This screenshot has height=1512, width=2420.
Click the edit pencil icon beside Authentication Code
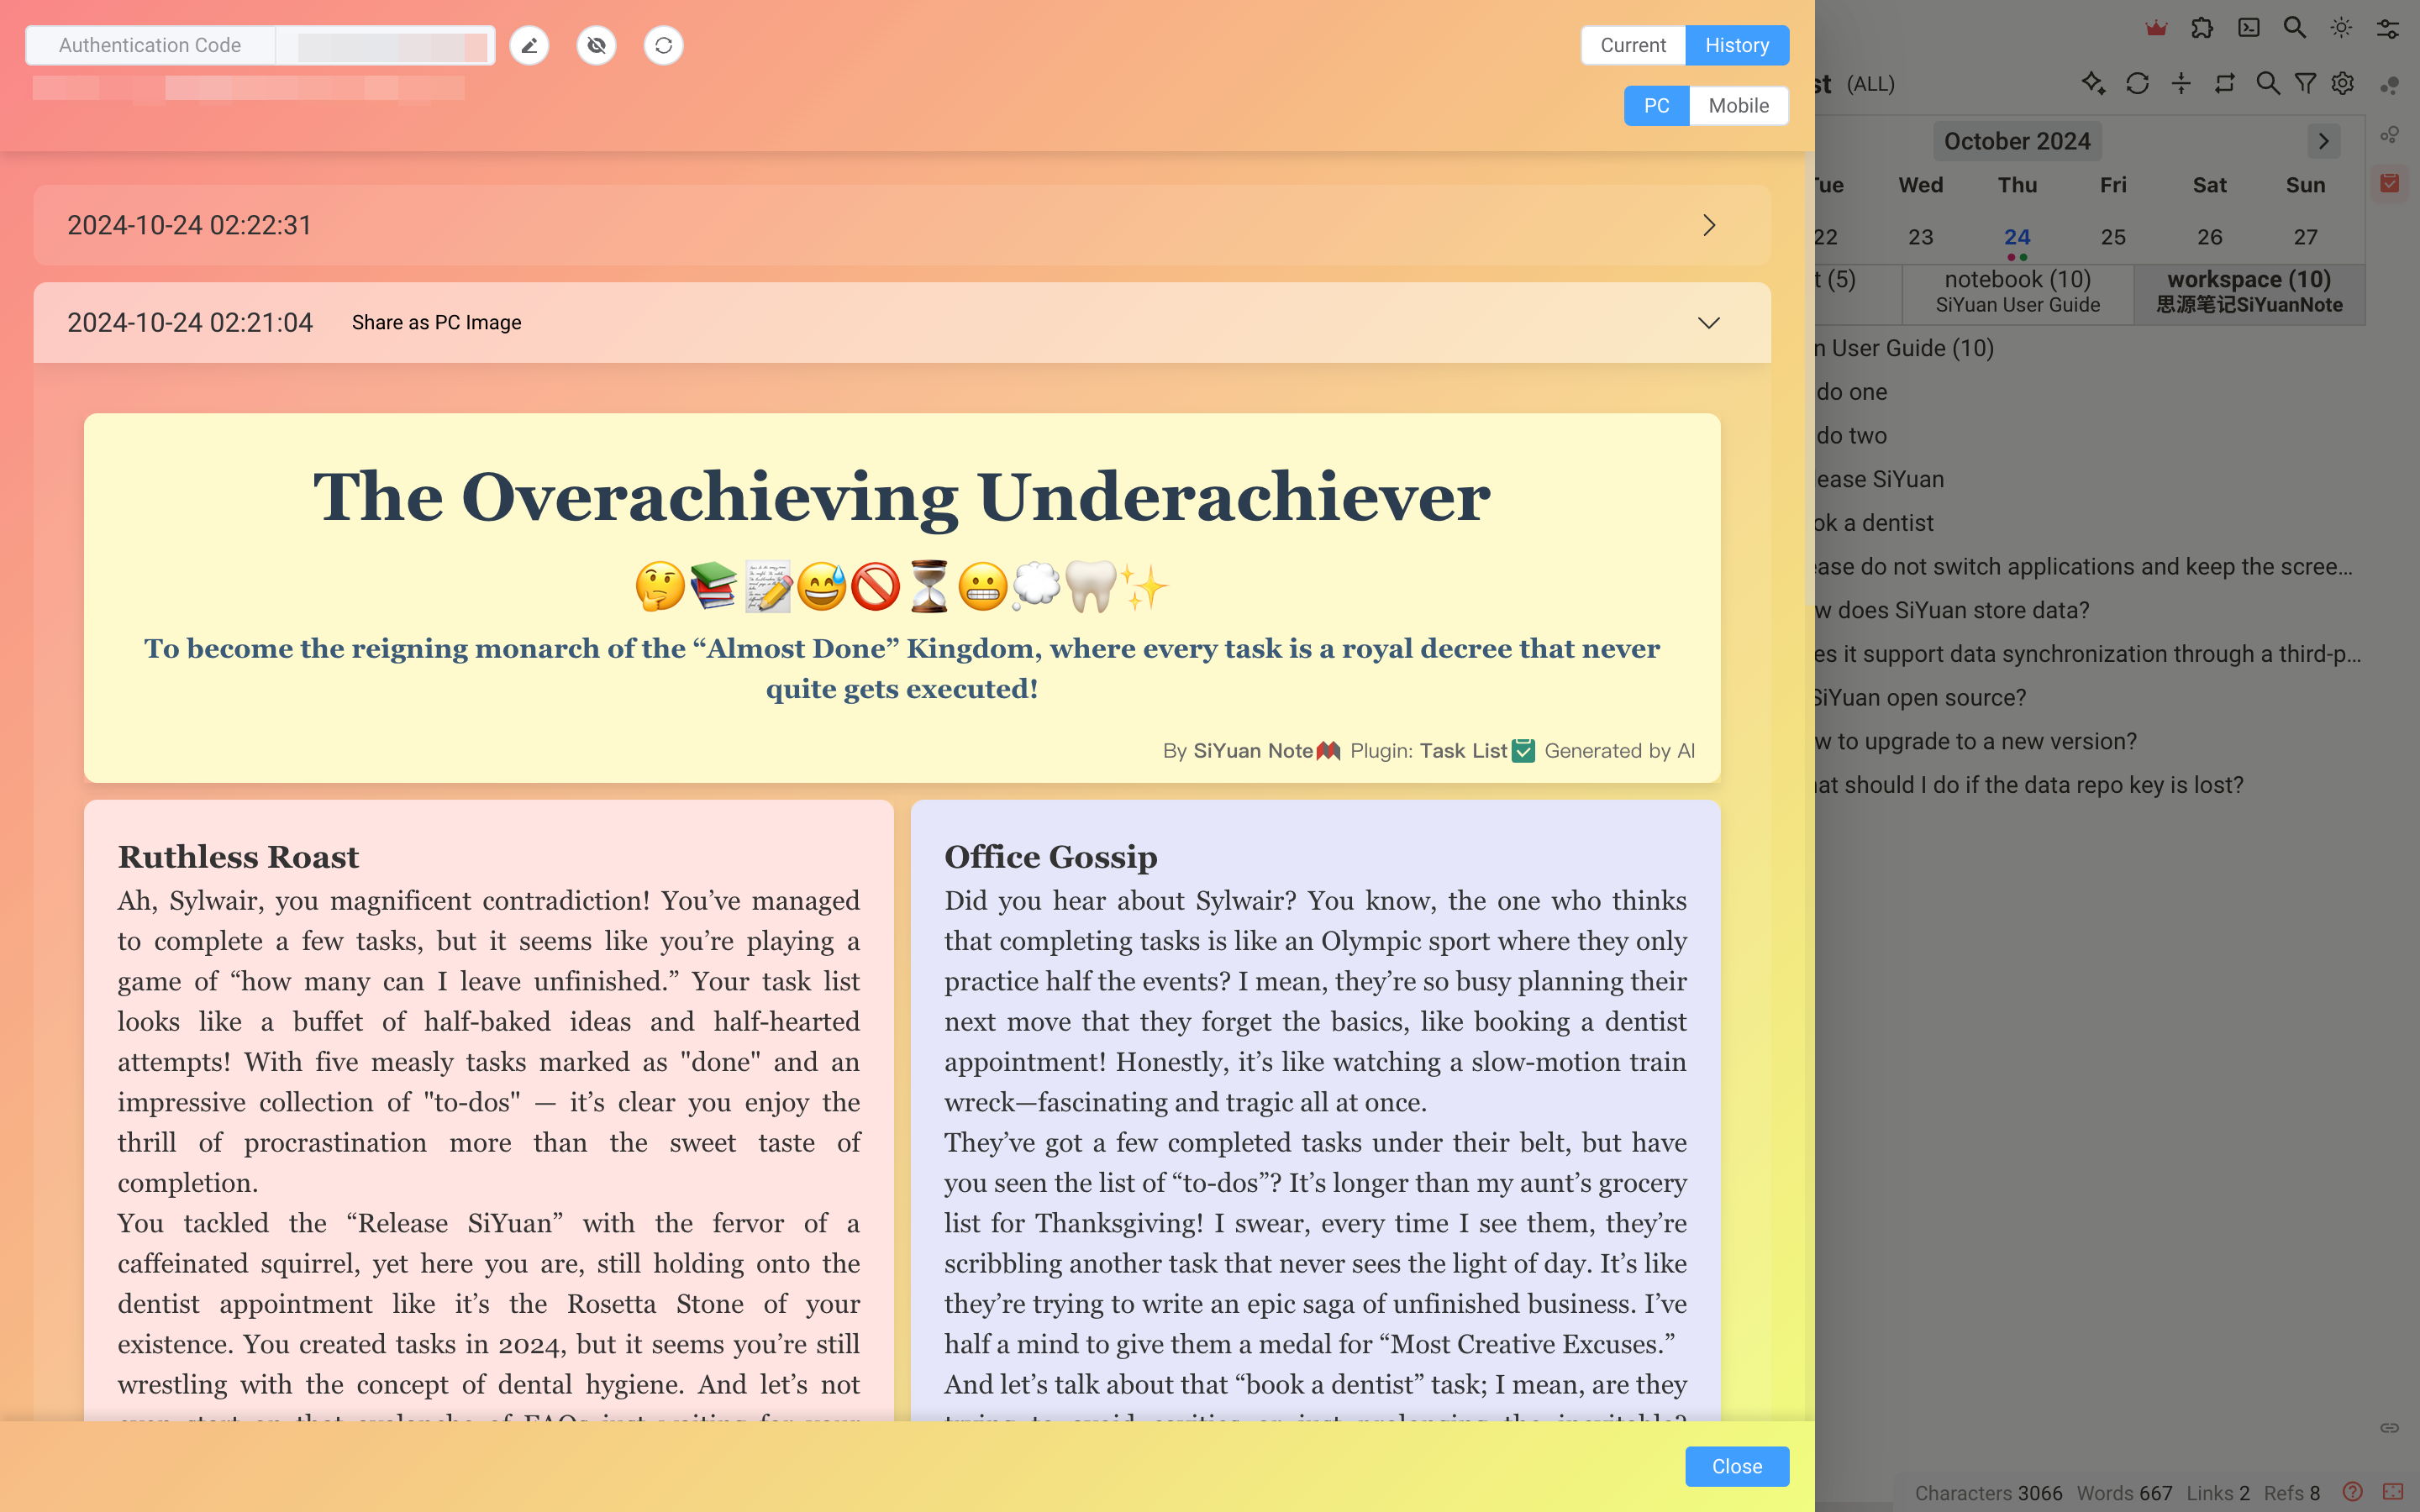(x=529, y=46)
